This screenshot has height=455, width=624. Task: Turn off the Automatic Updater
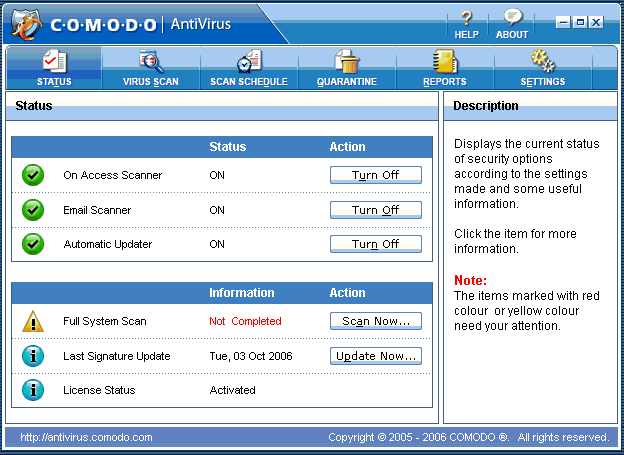click(375, 244)
